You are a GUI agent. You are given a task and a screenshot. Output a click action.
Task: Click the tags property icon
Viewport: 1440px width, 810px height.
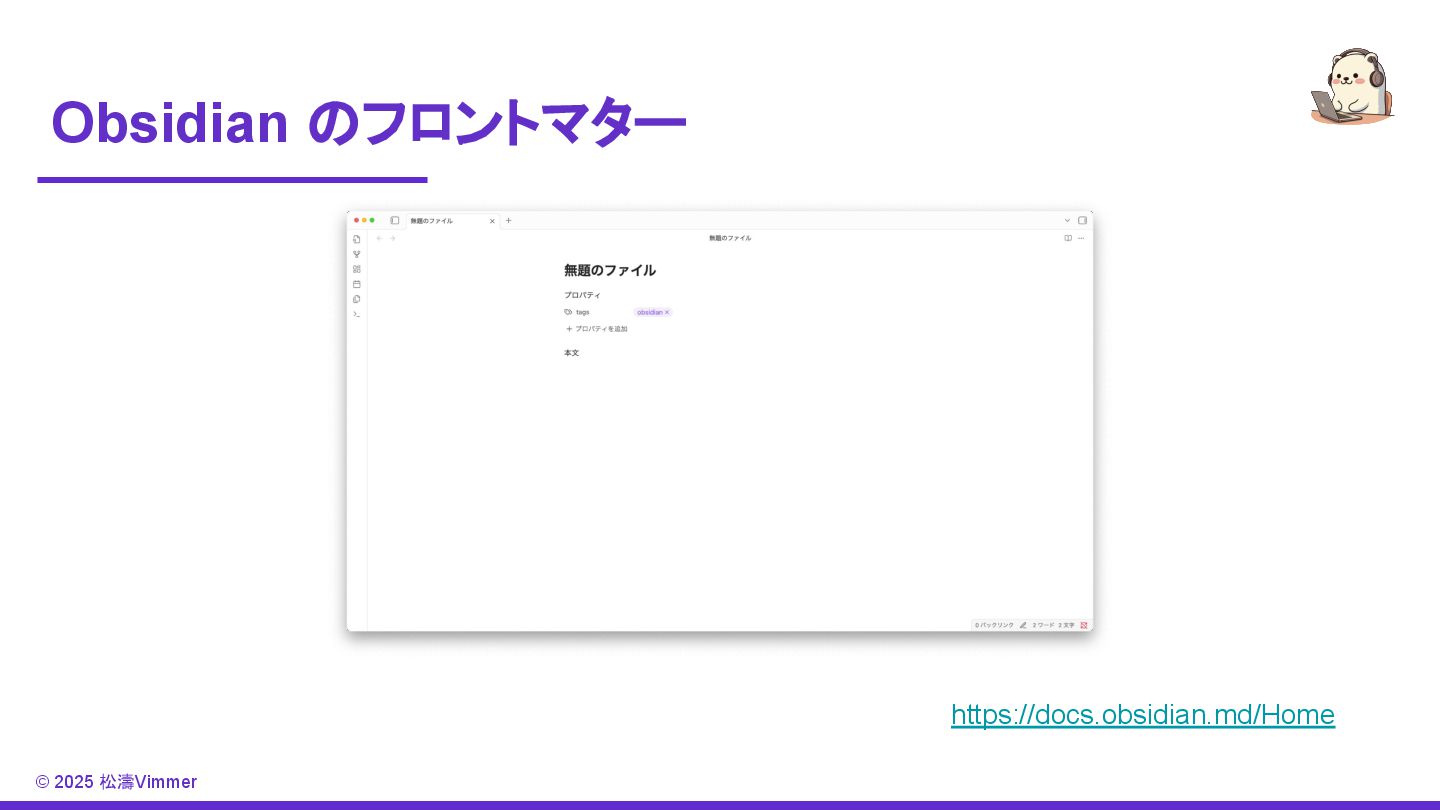pyautogui.click(x=568, y=312)
